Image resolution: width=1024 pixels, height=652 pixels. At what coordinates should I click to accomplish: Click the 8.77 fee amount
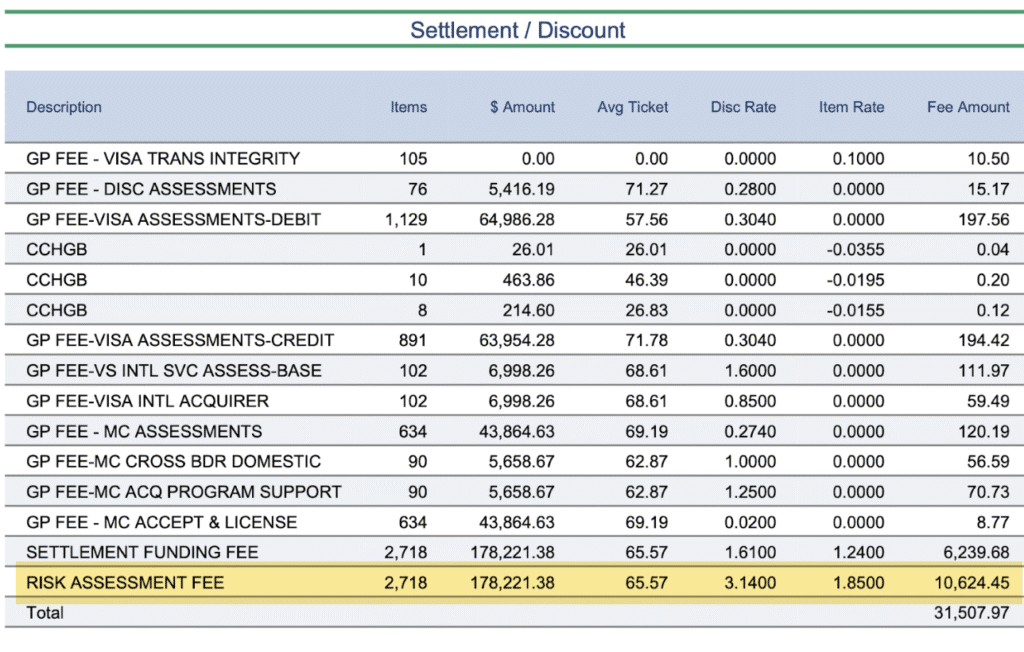pos(993,522)
